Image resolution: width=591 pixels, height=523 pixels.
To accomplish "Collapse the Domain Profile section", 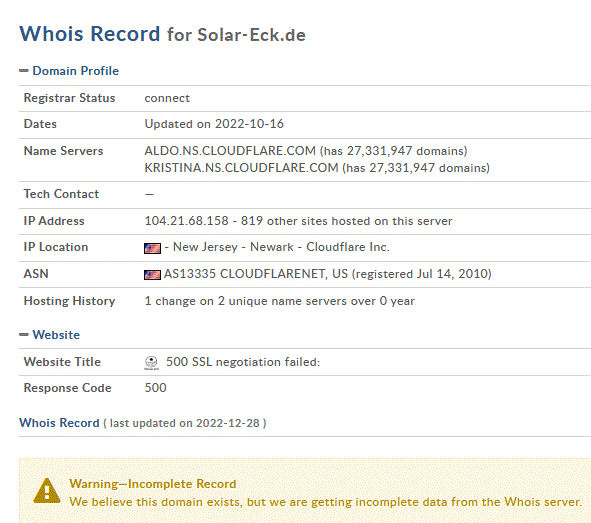I will (x=69, y=71).
